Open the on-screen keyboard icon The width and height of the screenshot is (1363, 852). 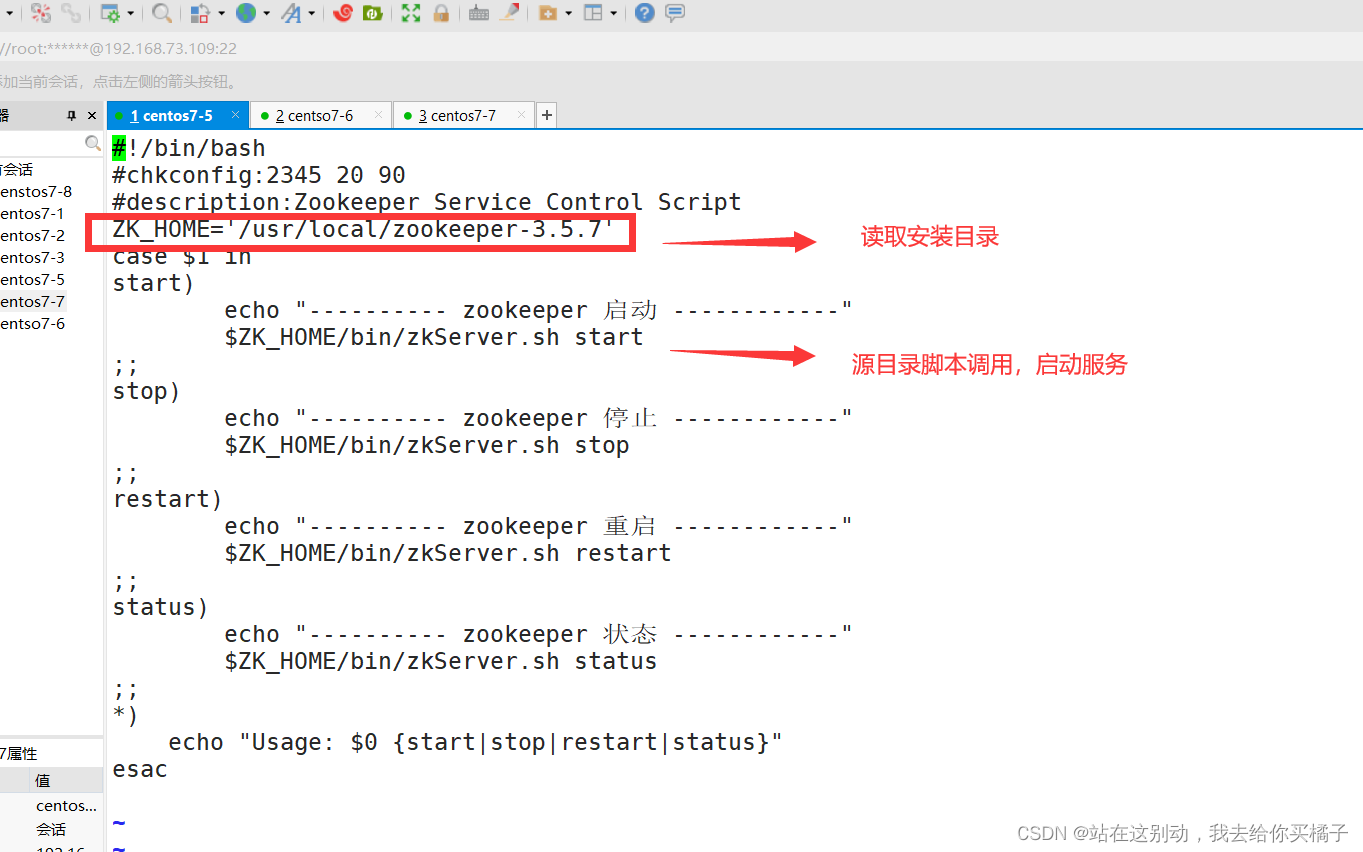478,13
